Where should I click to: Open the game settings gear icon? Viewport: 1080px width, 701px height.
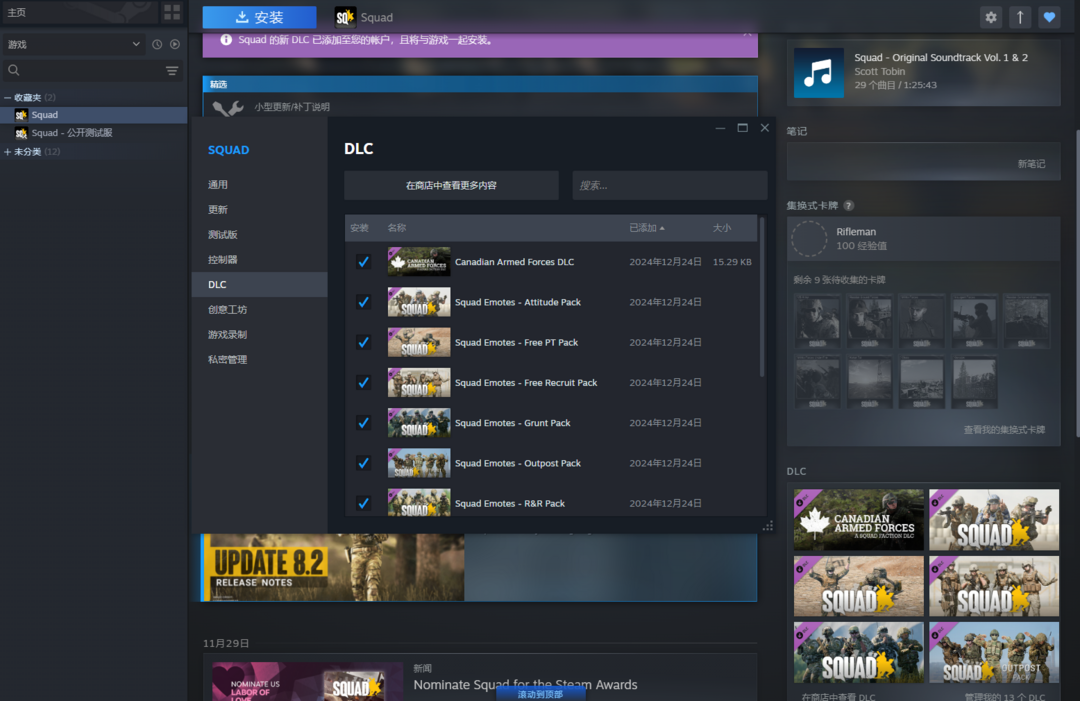[991, 17]
